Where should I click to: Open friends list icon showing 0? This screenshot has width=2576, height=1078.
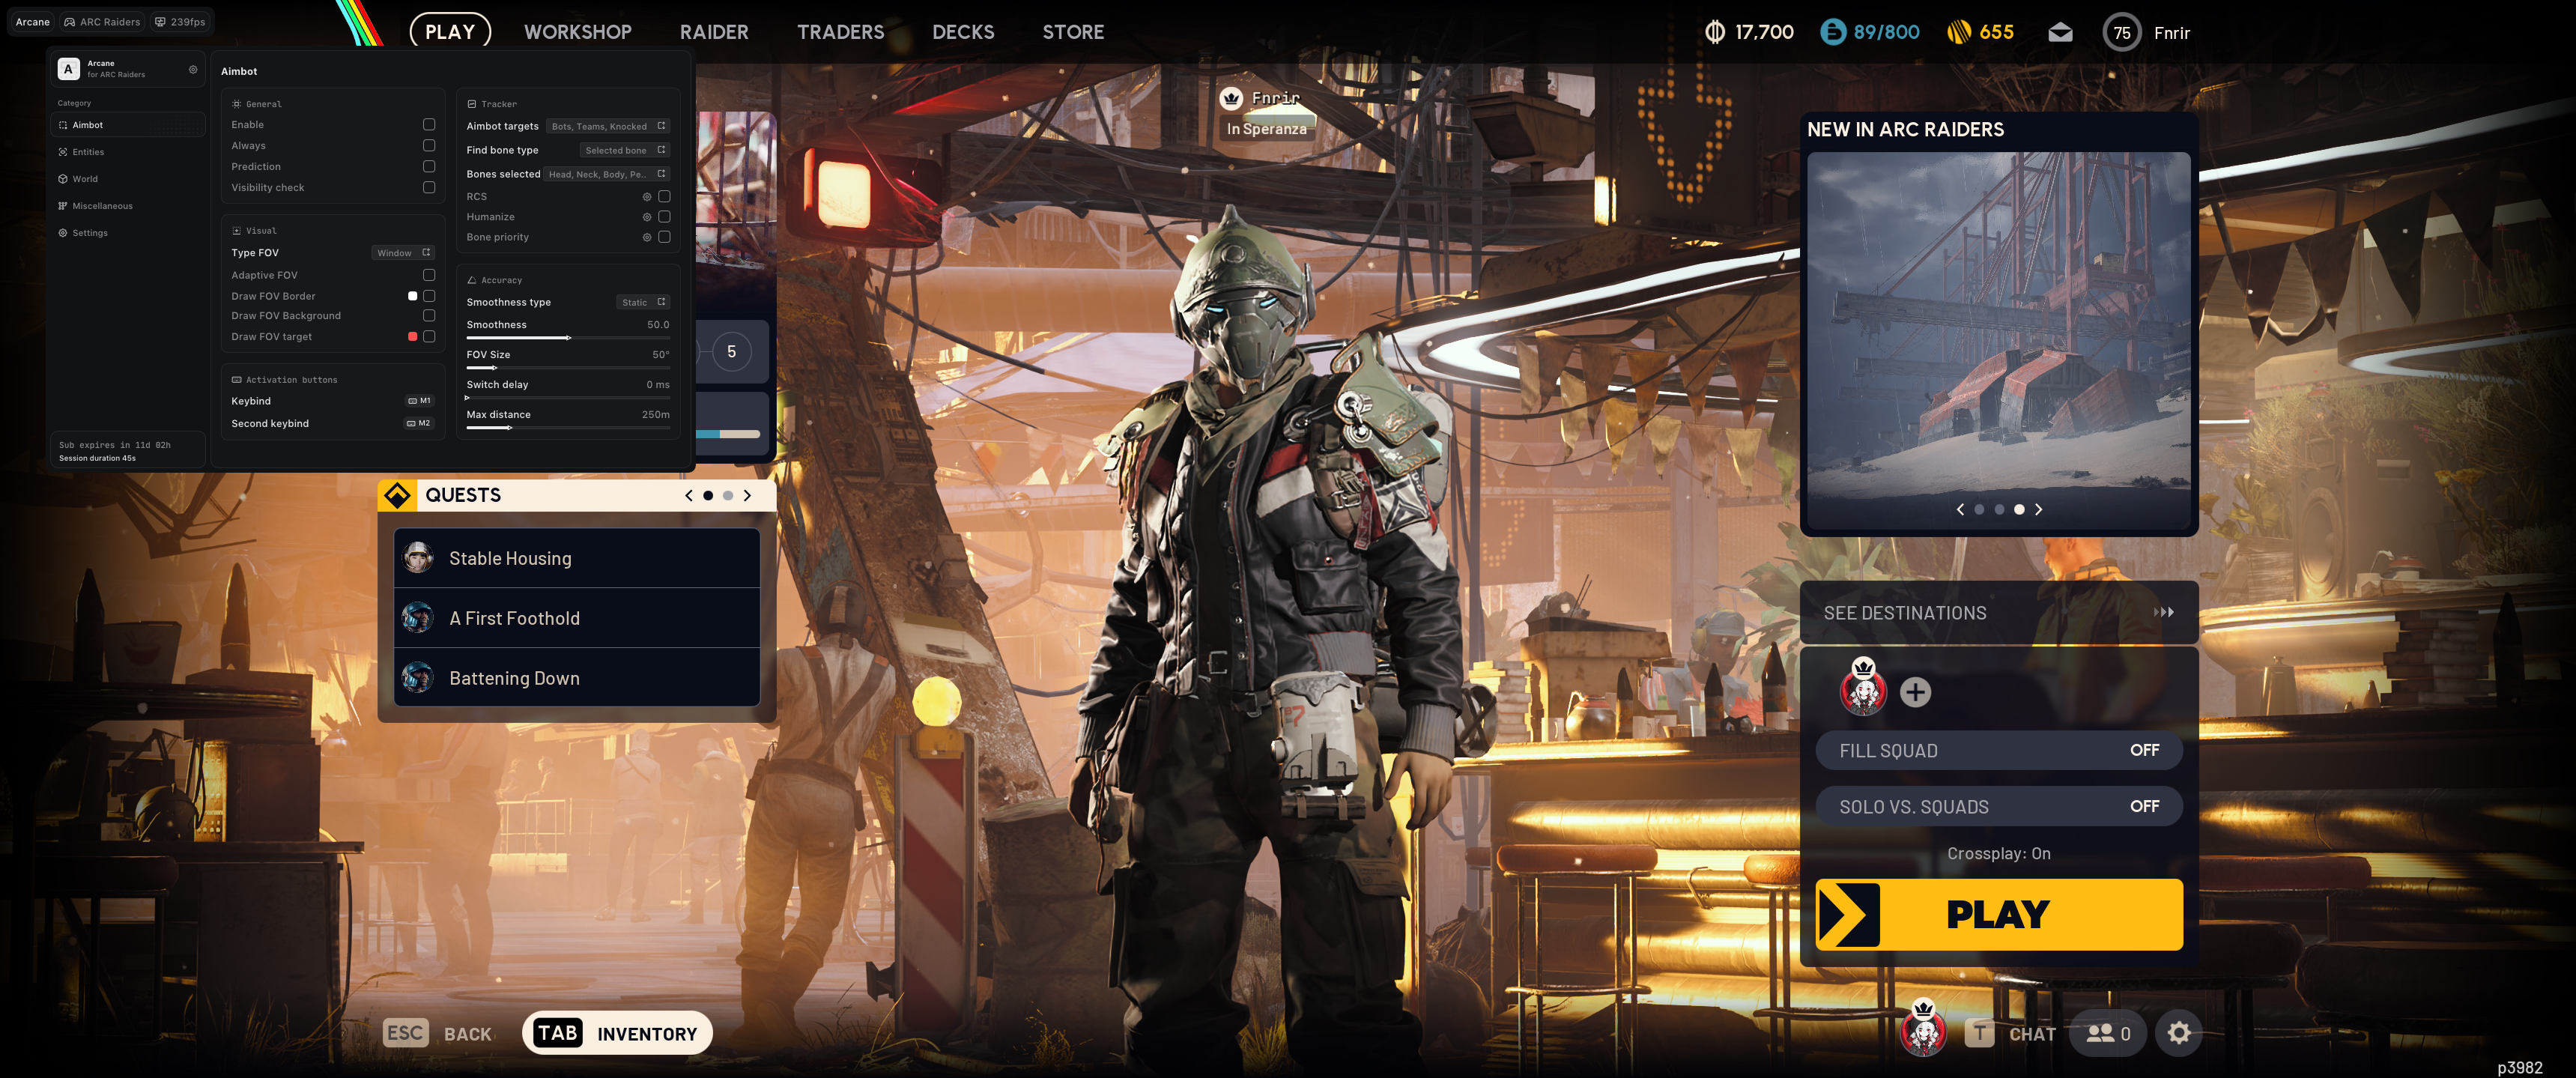click(x=2108, y=1033)
